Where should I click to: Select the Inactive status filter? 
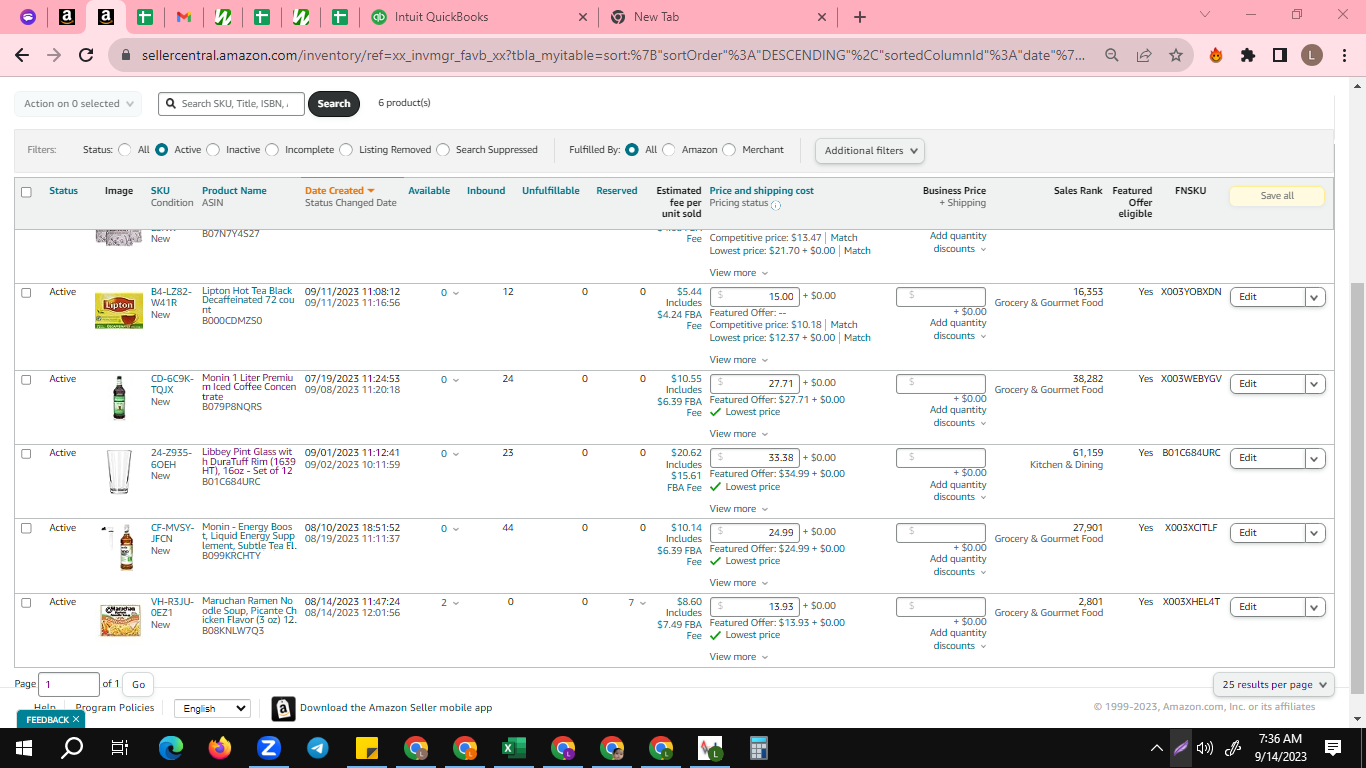(213, 150)
